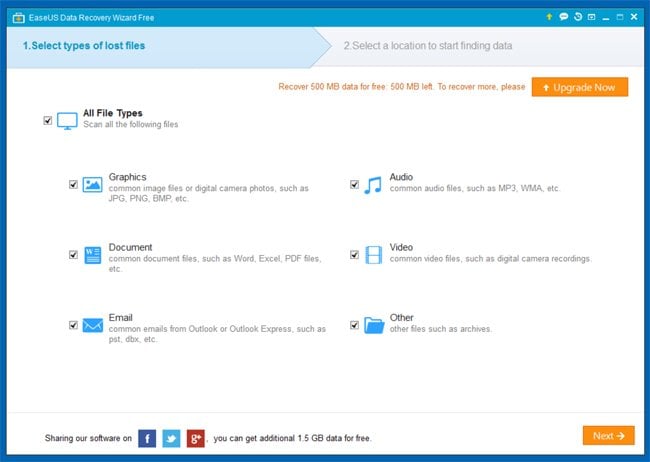650x462 pixels.
Task: Click the Other folder icon
Action: click(374, 325)
